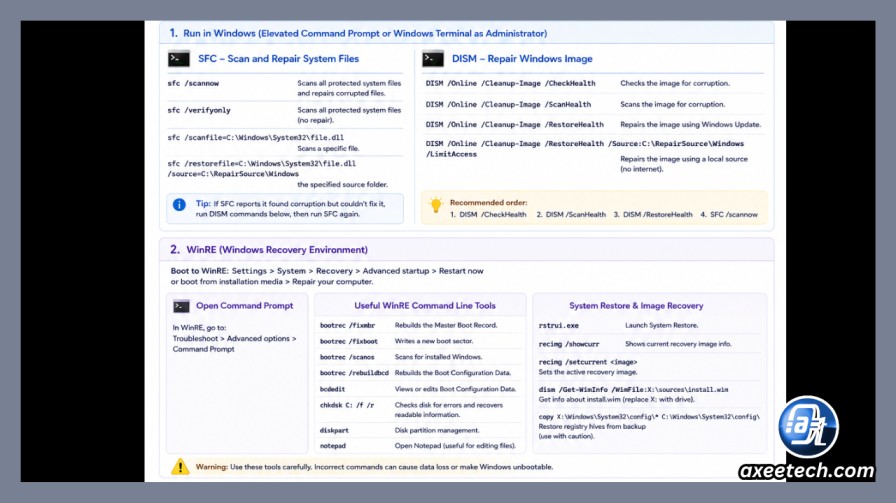Click 'Scans the image for corruption.' description

673,105
